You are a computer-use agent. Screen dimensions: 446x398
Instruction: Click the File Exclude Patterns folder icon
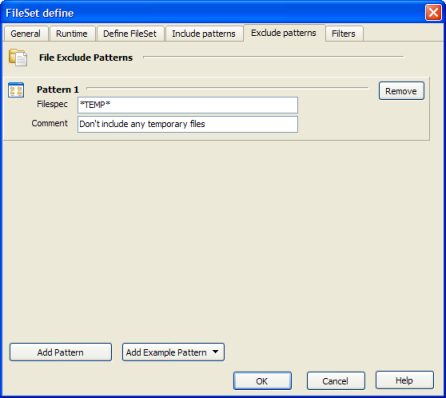point(18,57)
